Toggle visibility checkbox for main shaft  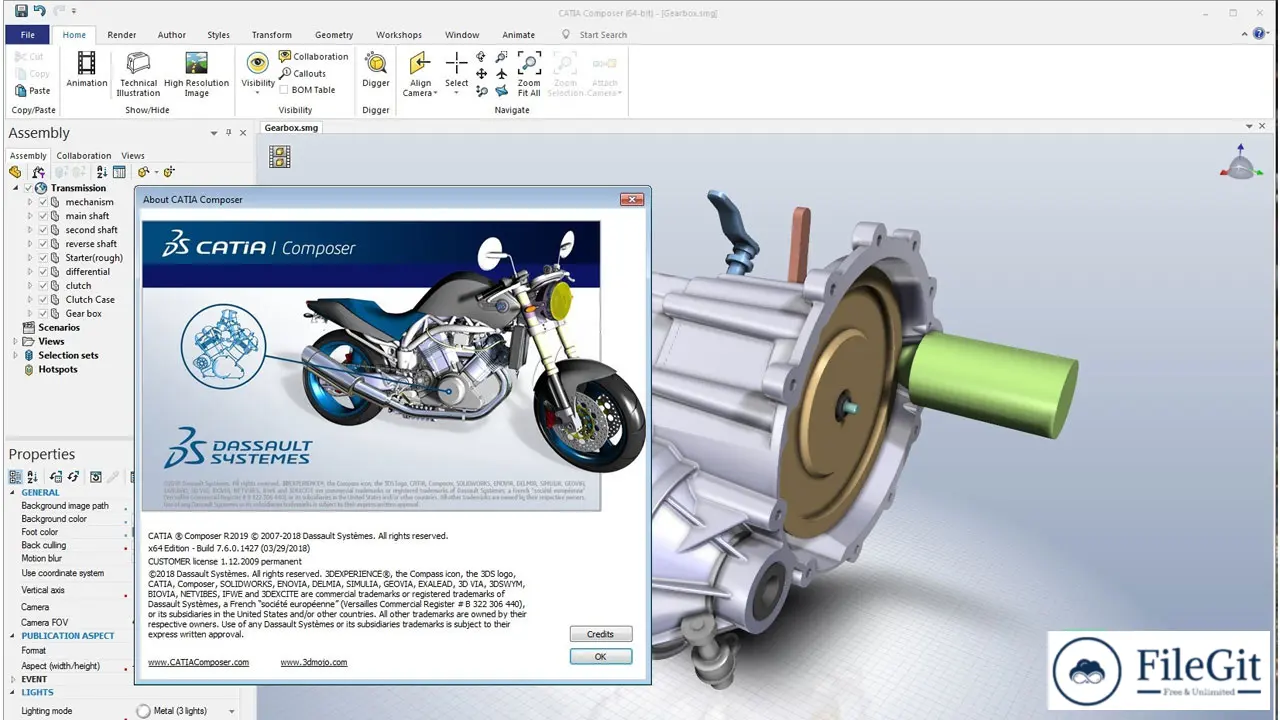click(x=43, y=216)
